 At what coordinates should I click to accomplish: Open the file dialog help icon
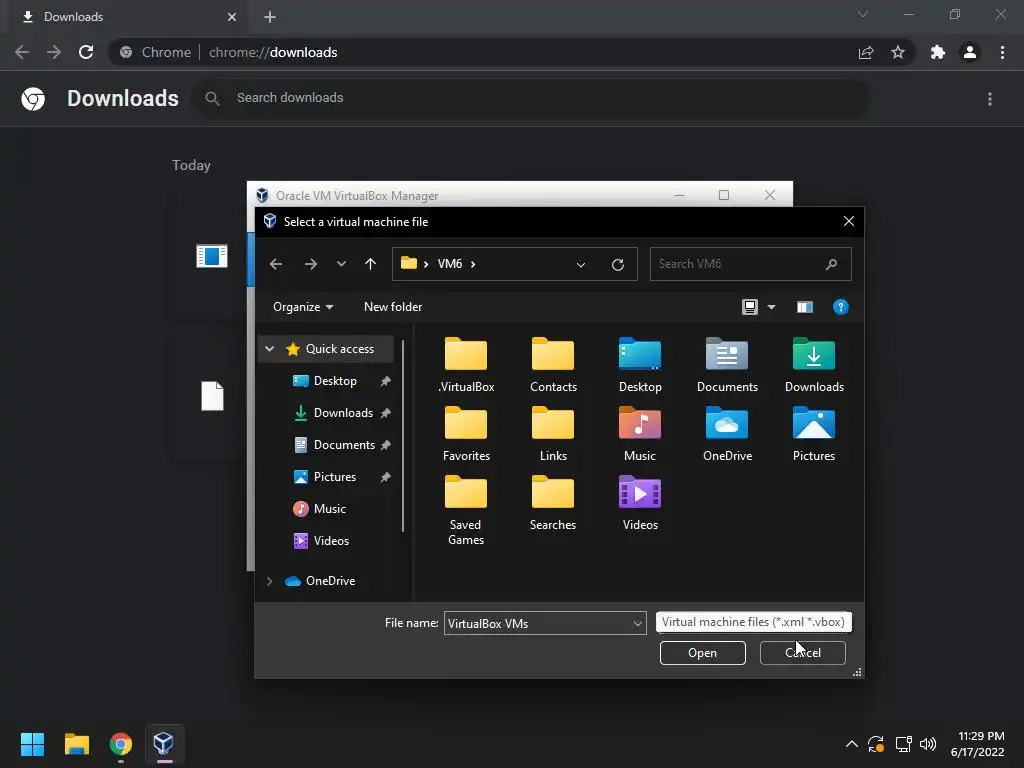pos(840,307)
